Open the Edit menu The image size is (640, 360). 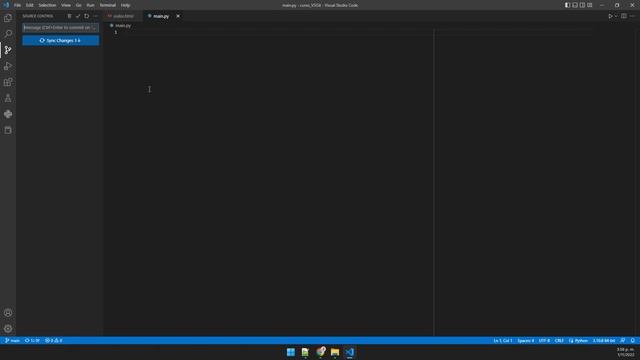(30, 5)
